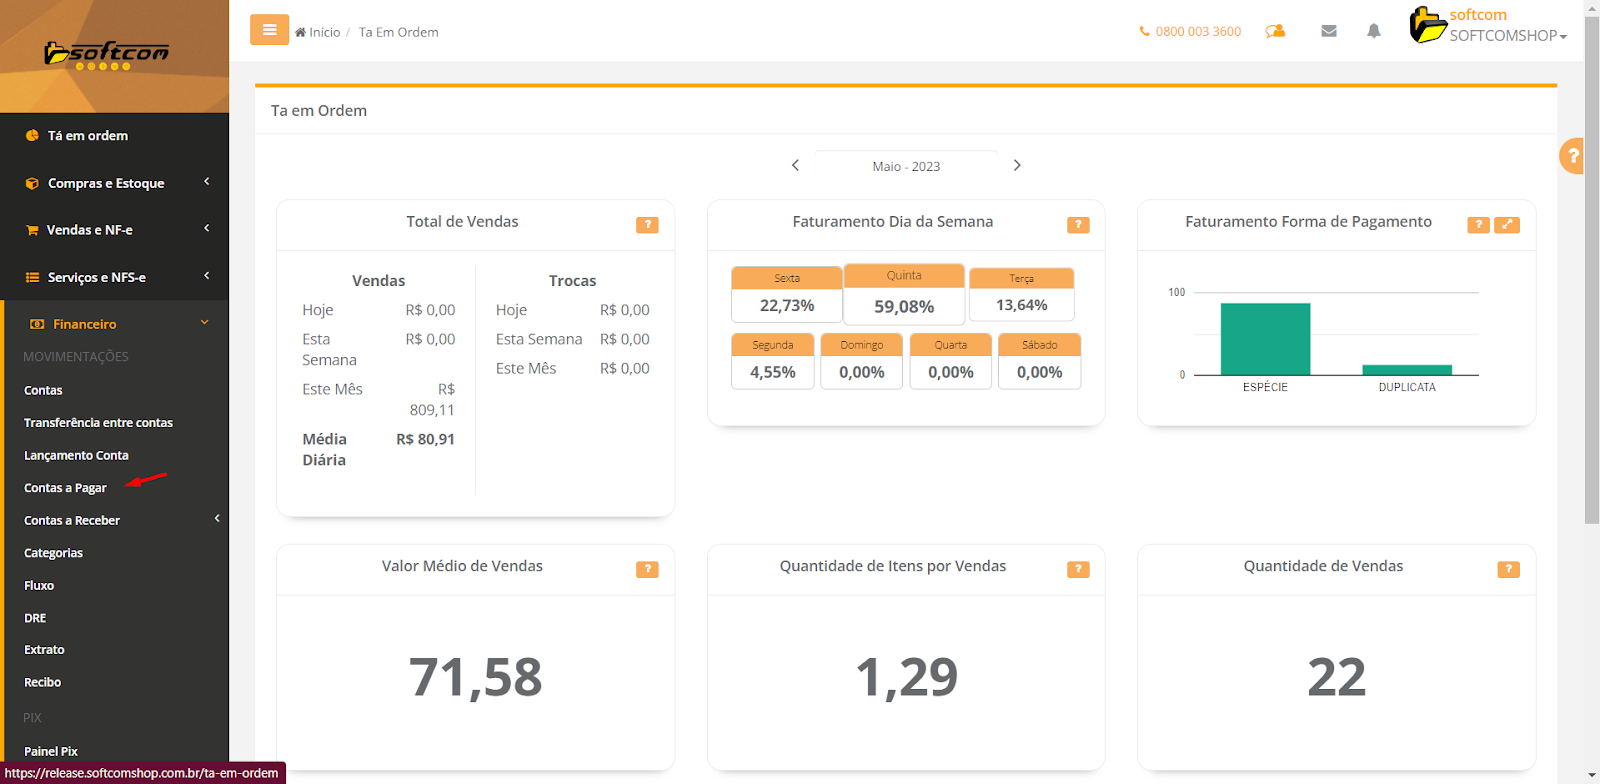Click the orange hamburger menu button
This screenshot has height=784, width=1600.
269,30
